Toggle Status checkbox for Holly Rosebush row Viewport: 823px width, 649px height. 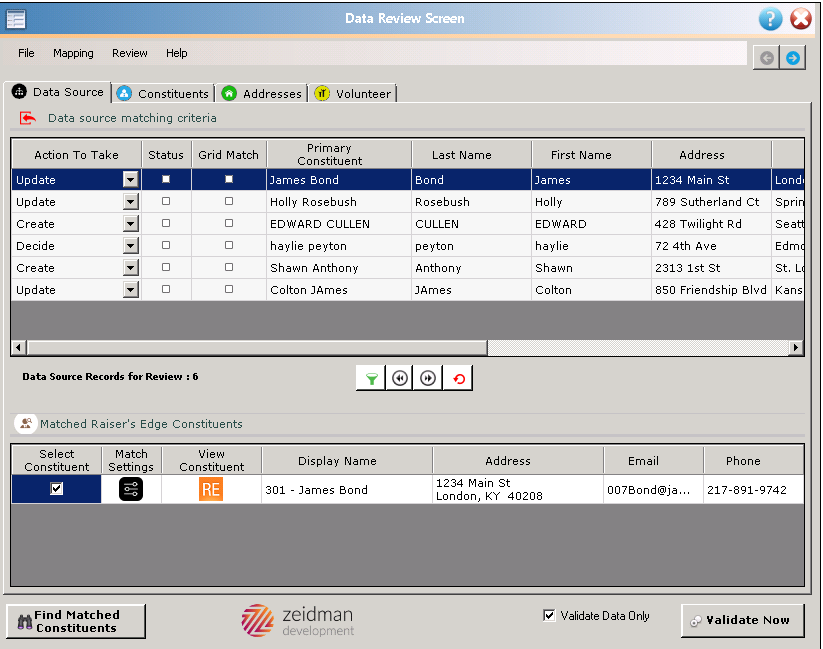pyautogui.click(x=166, y=201)
